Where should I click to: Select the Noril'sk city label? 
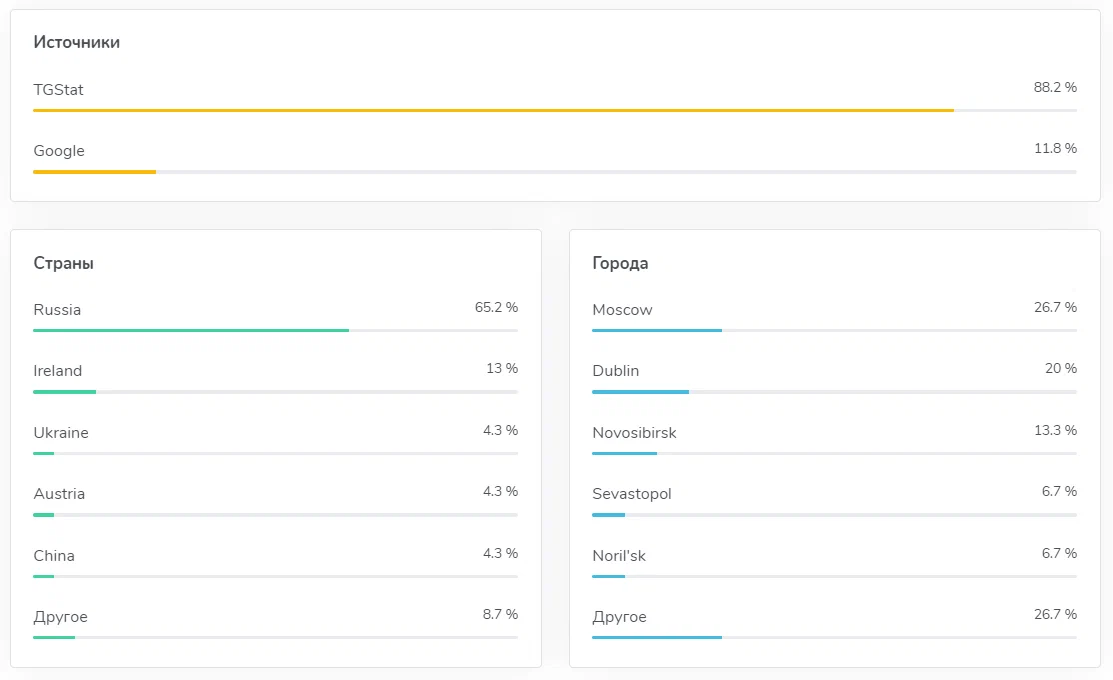point(619,555)
